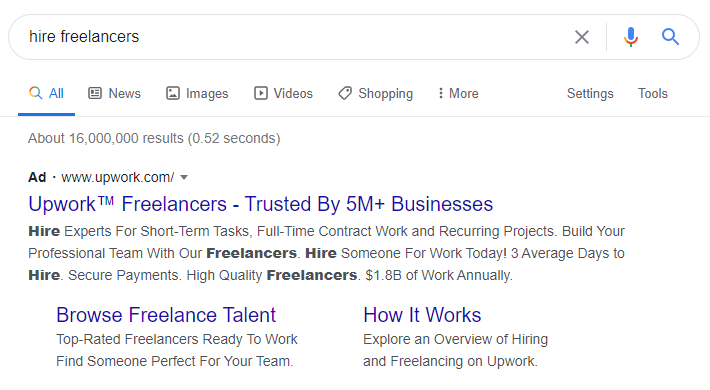This screenshot has width=710, height=390.
Task: Open the How It Works sitelink
Action: tap(422, 315)
